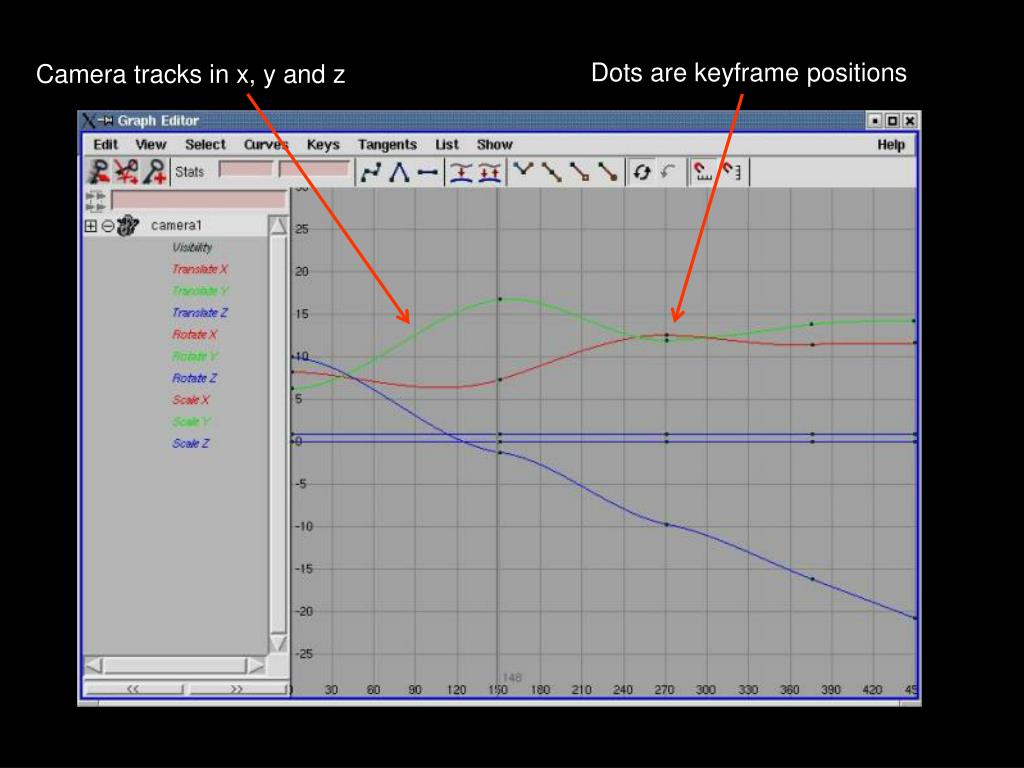Click the outliner scroll up arrow
Screen dimensions: 1024x768
pyautogui.click(x=278, y=226)
